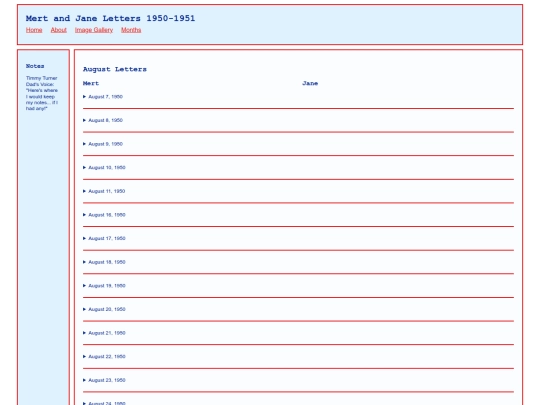Click the Mert column heading
Viewport: 540px width, 405px height.
click(x=91, y=83)
